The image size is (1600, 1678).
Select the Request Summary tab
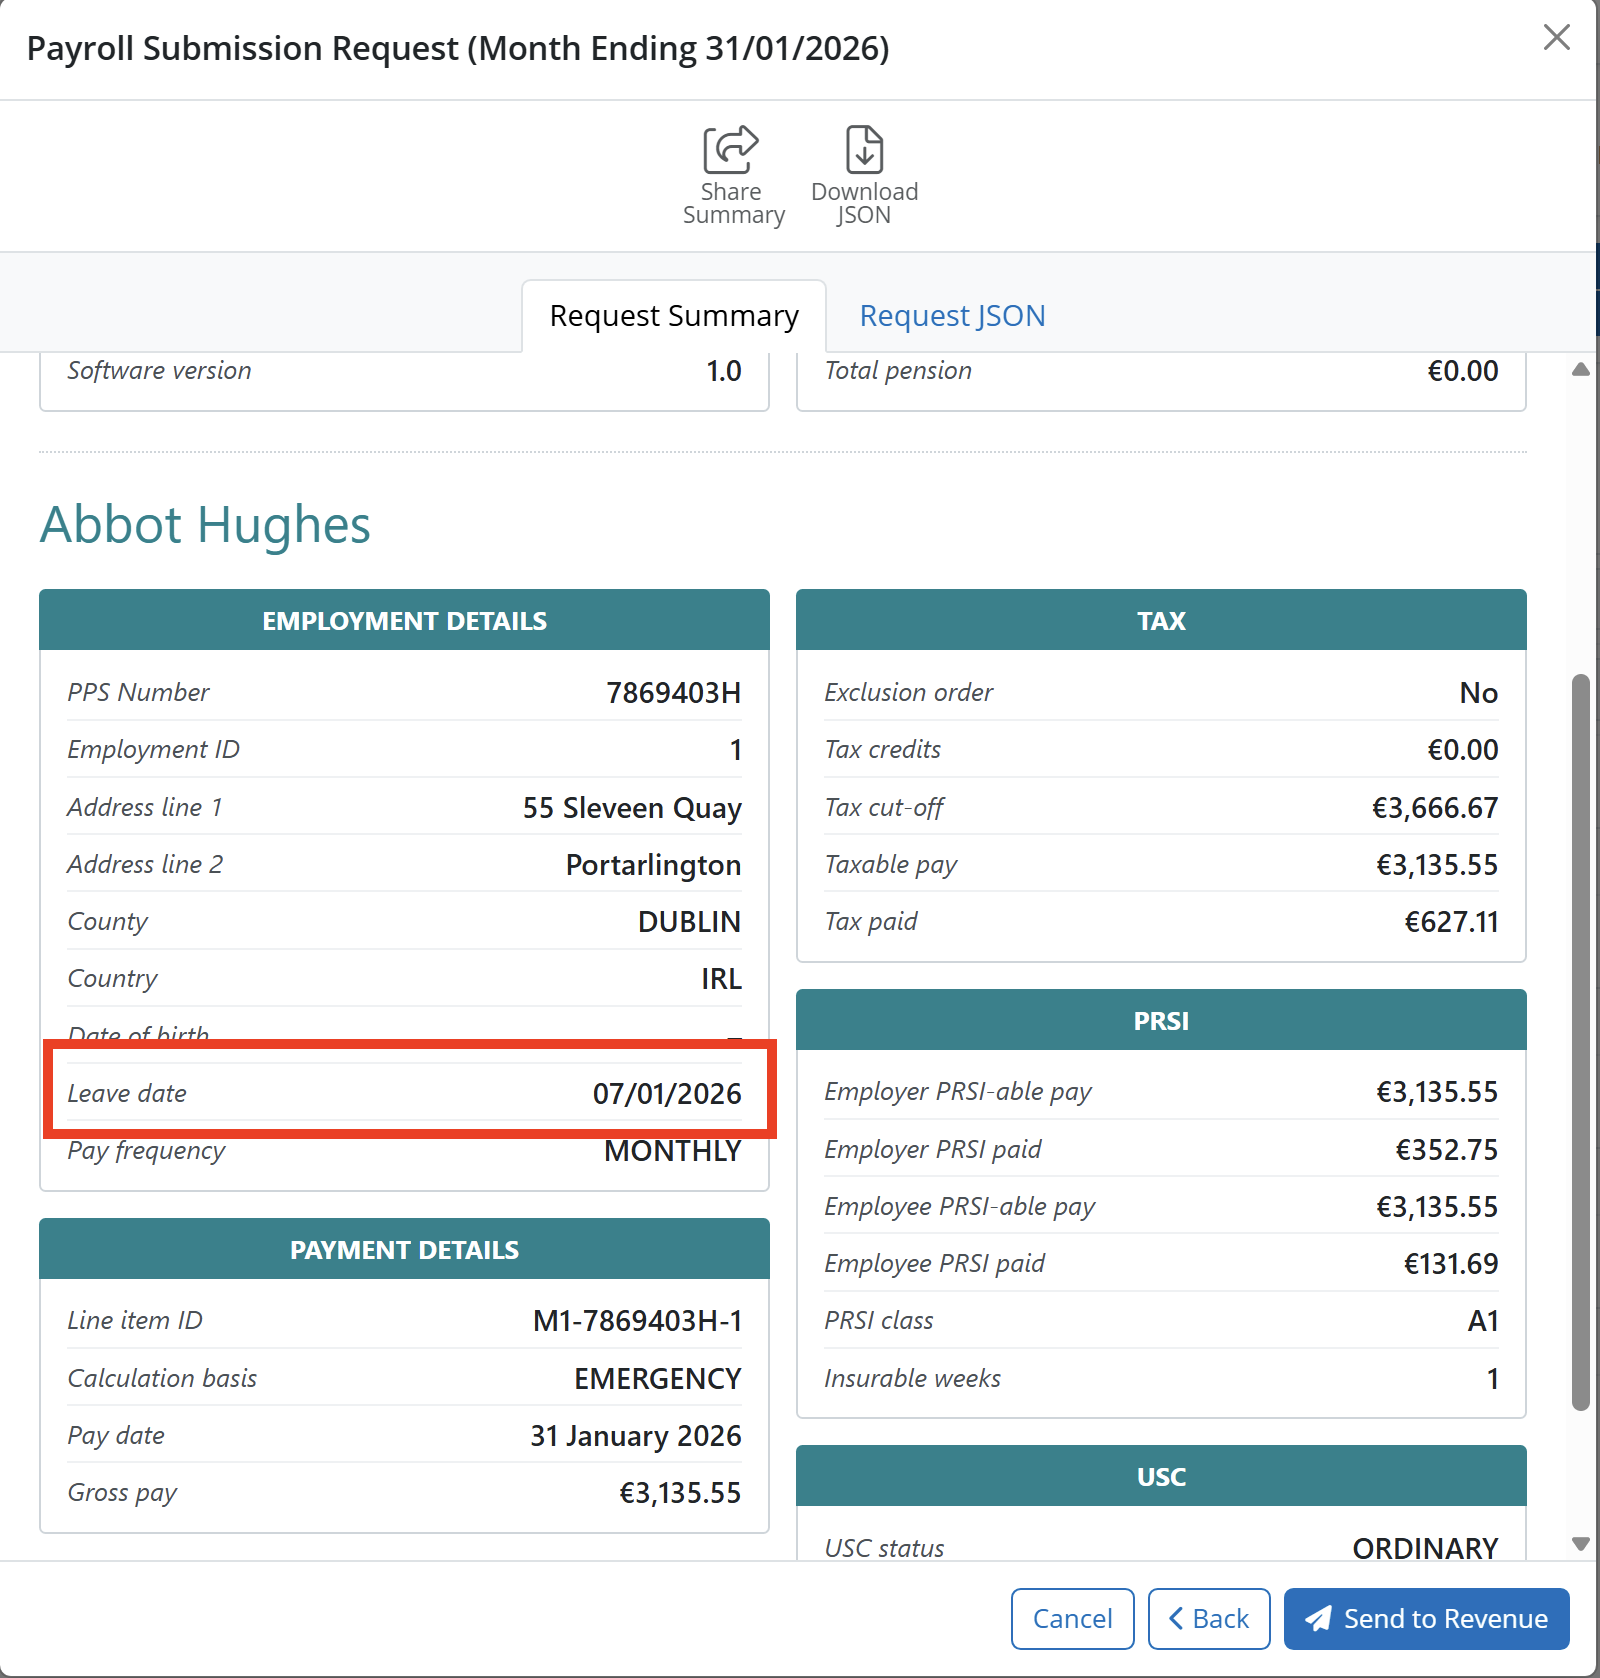point(674,316)
